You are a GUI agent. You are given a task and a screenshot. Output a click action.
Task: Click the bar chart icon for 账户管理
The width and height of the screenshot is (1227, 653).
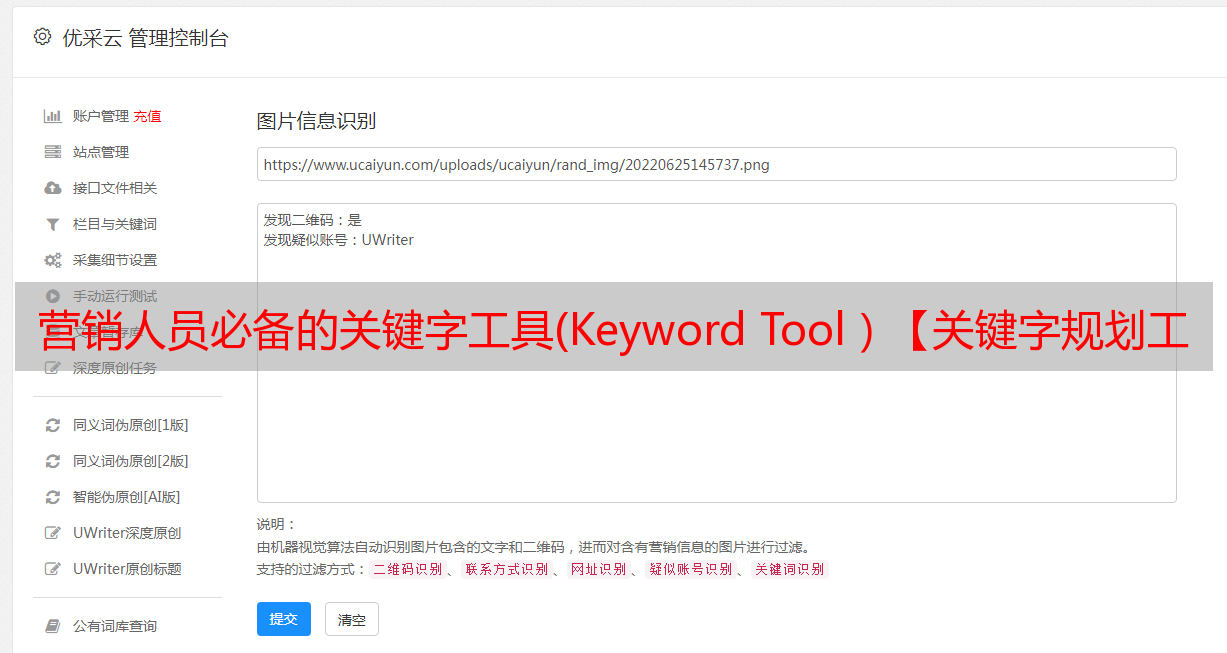53,116
